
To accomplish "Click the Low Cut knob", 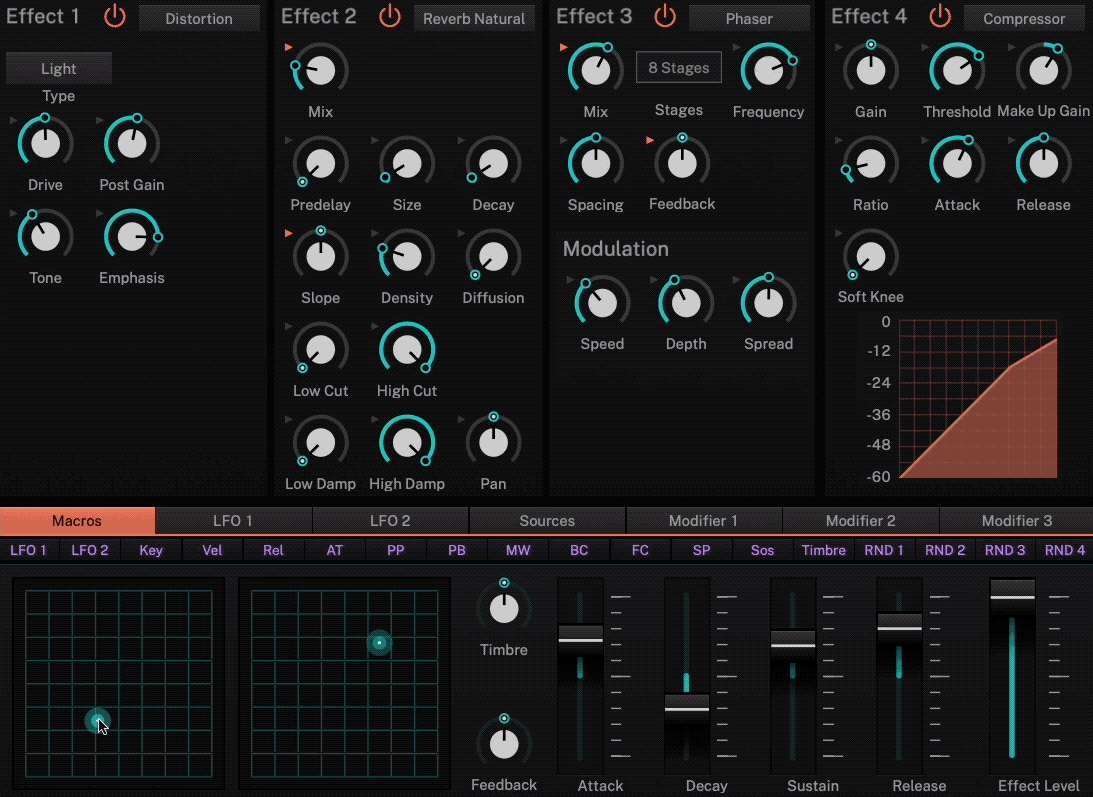I will 321,349.
